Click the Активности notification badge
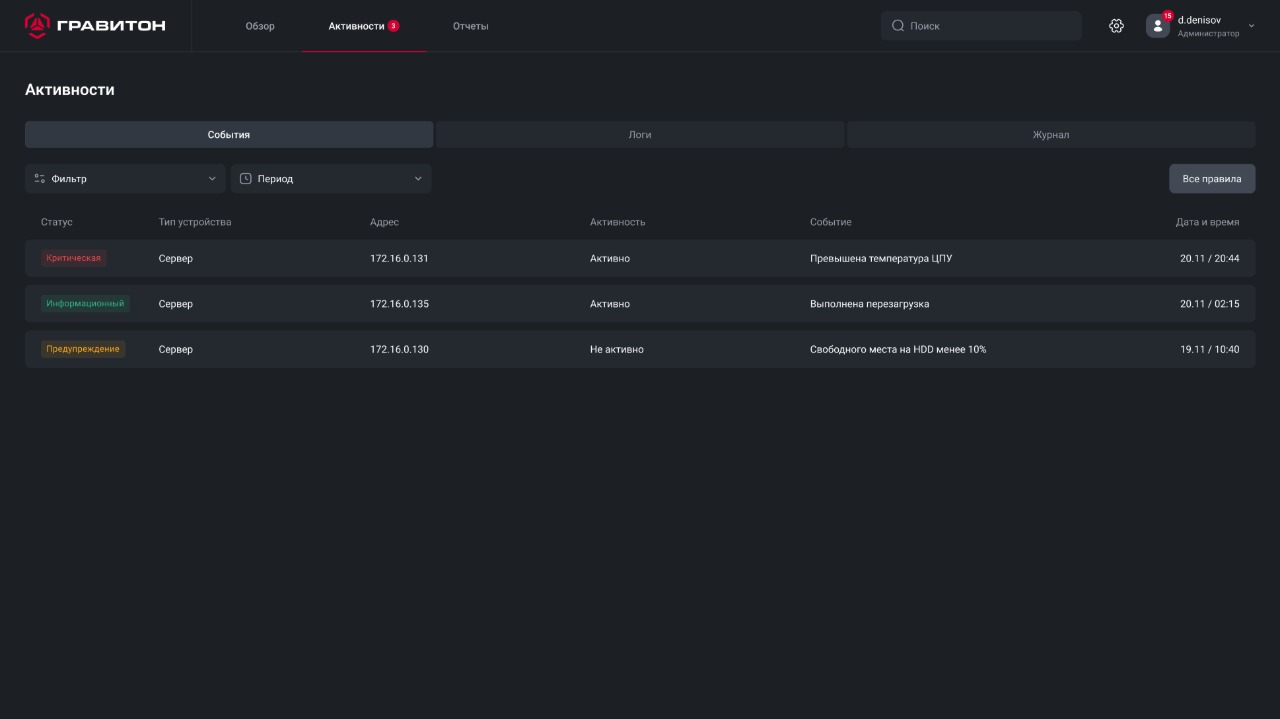1280x719 pixels. 393,26
